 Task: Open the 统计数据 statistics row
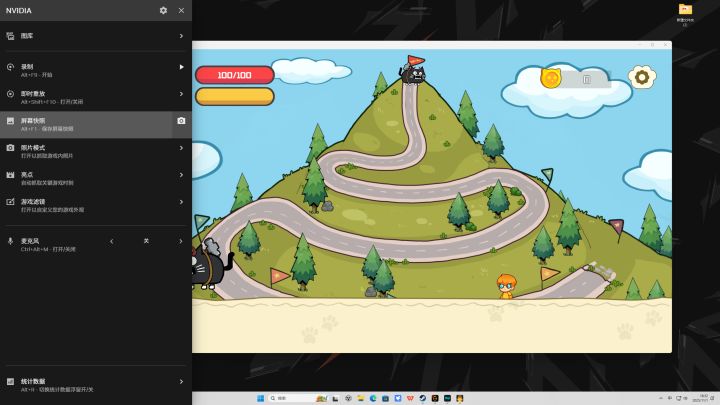(x=96, y=385)
